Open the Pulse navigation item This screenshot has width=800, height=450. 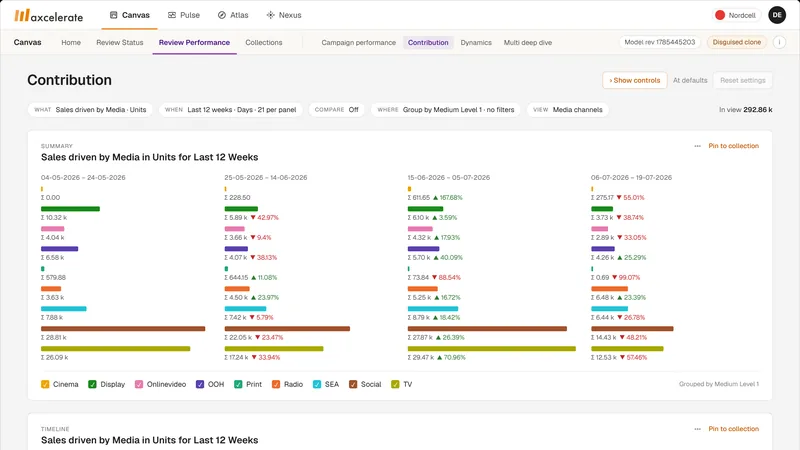[184, 15]
